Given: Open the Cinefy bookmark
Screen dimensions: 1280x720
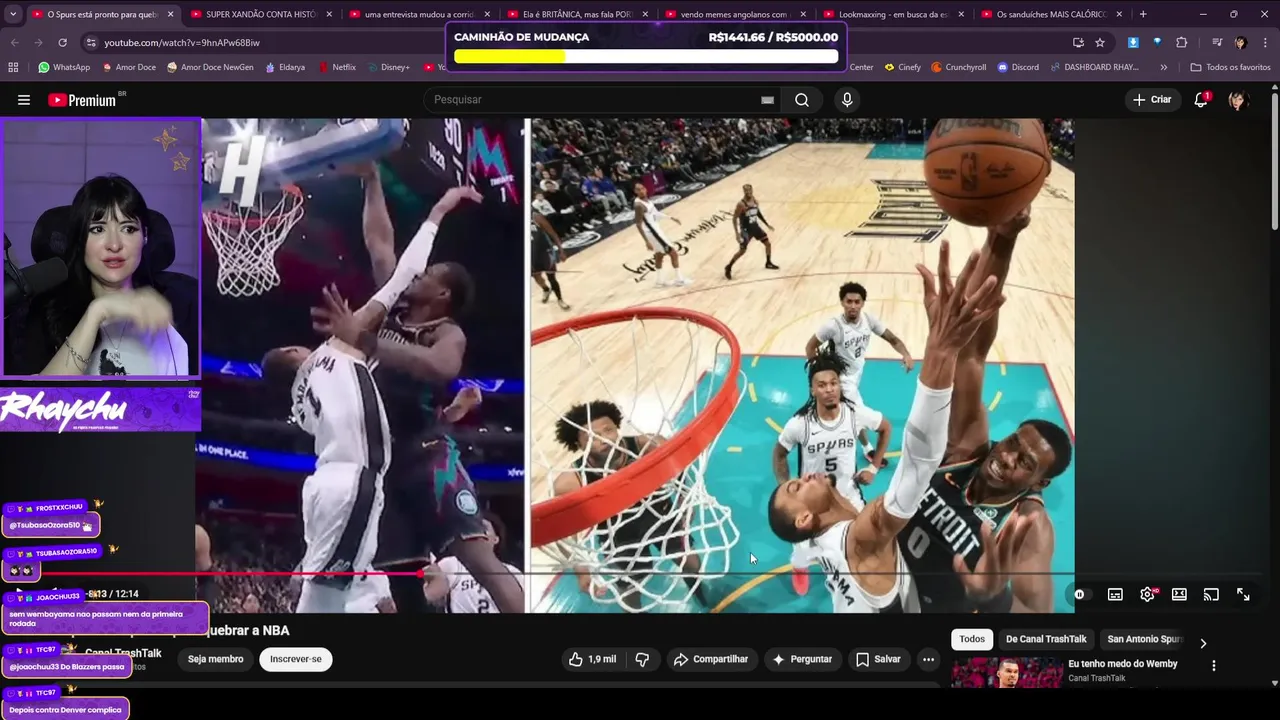Looking at the screenshot, I should pyautogui.click(x=902, y=67).
